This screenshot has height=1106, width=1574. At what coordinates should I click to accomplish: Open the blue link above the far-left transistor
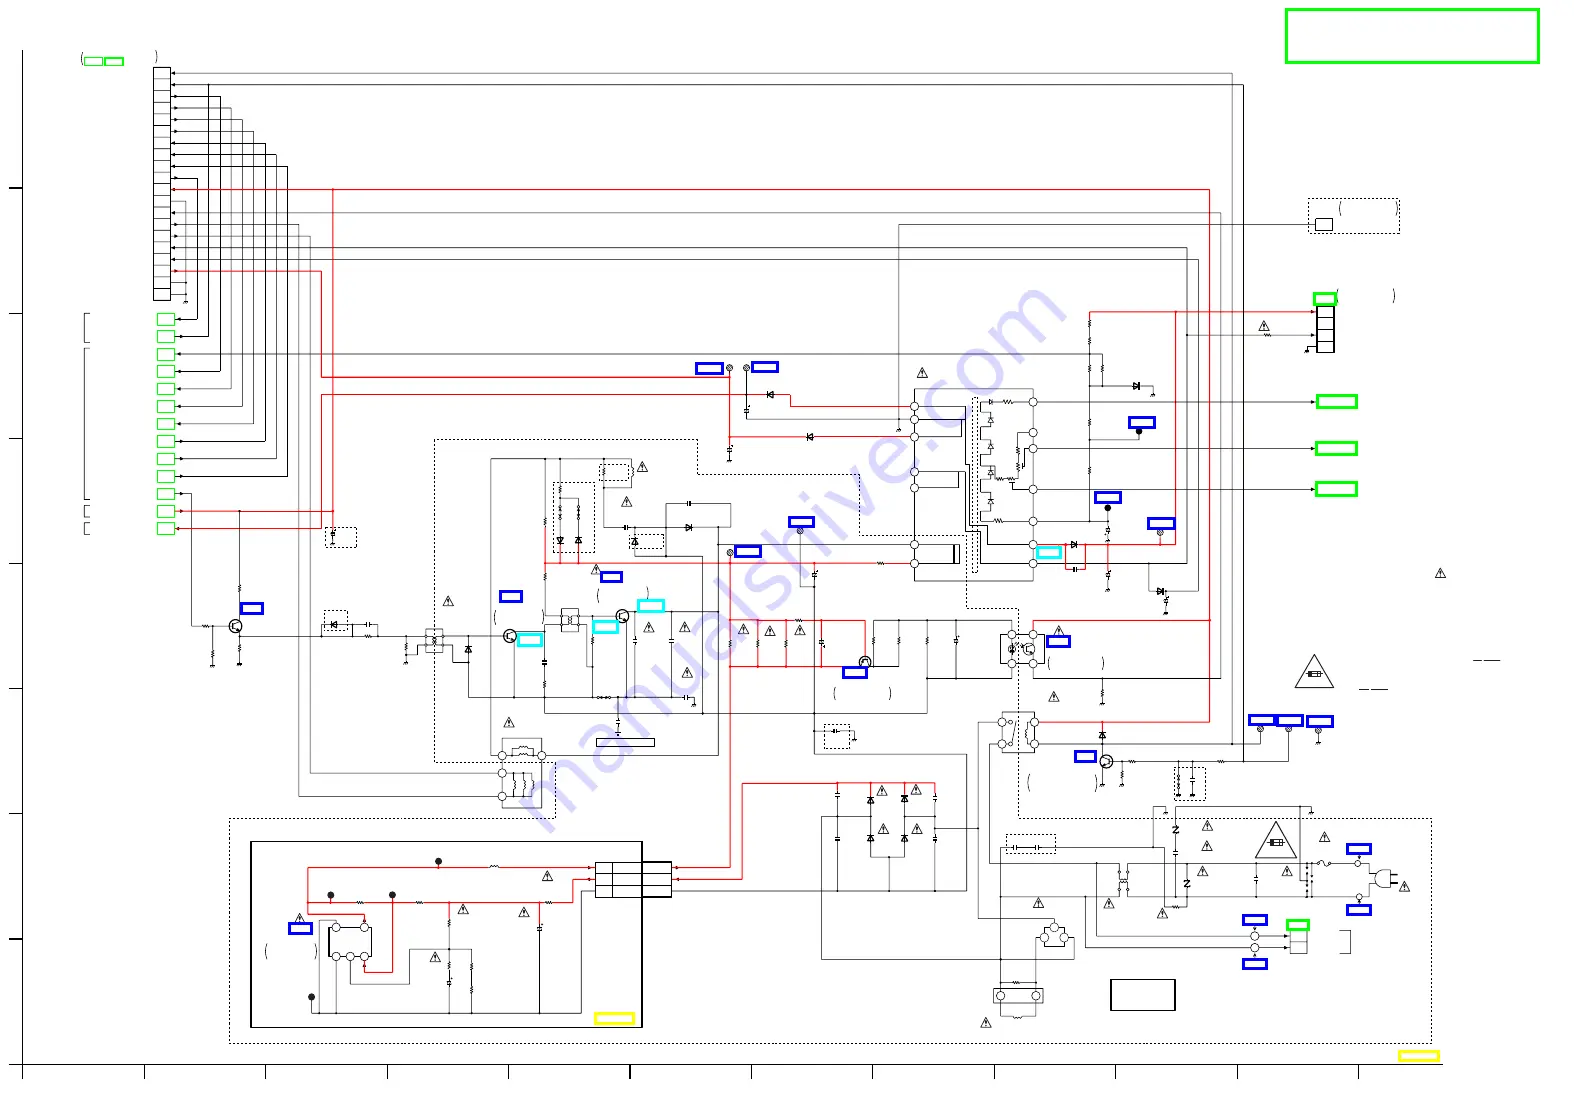click(252, 608)
